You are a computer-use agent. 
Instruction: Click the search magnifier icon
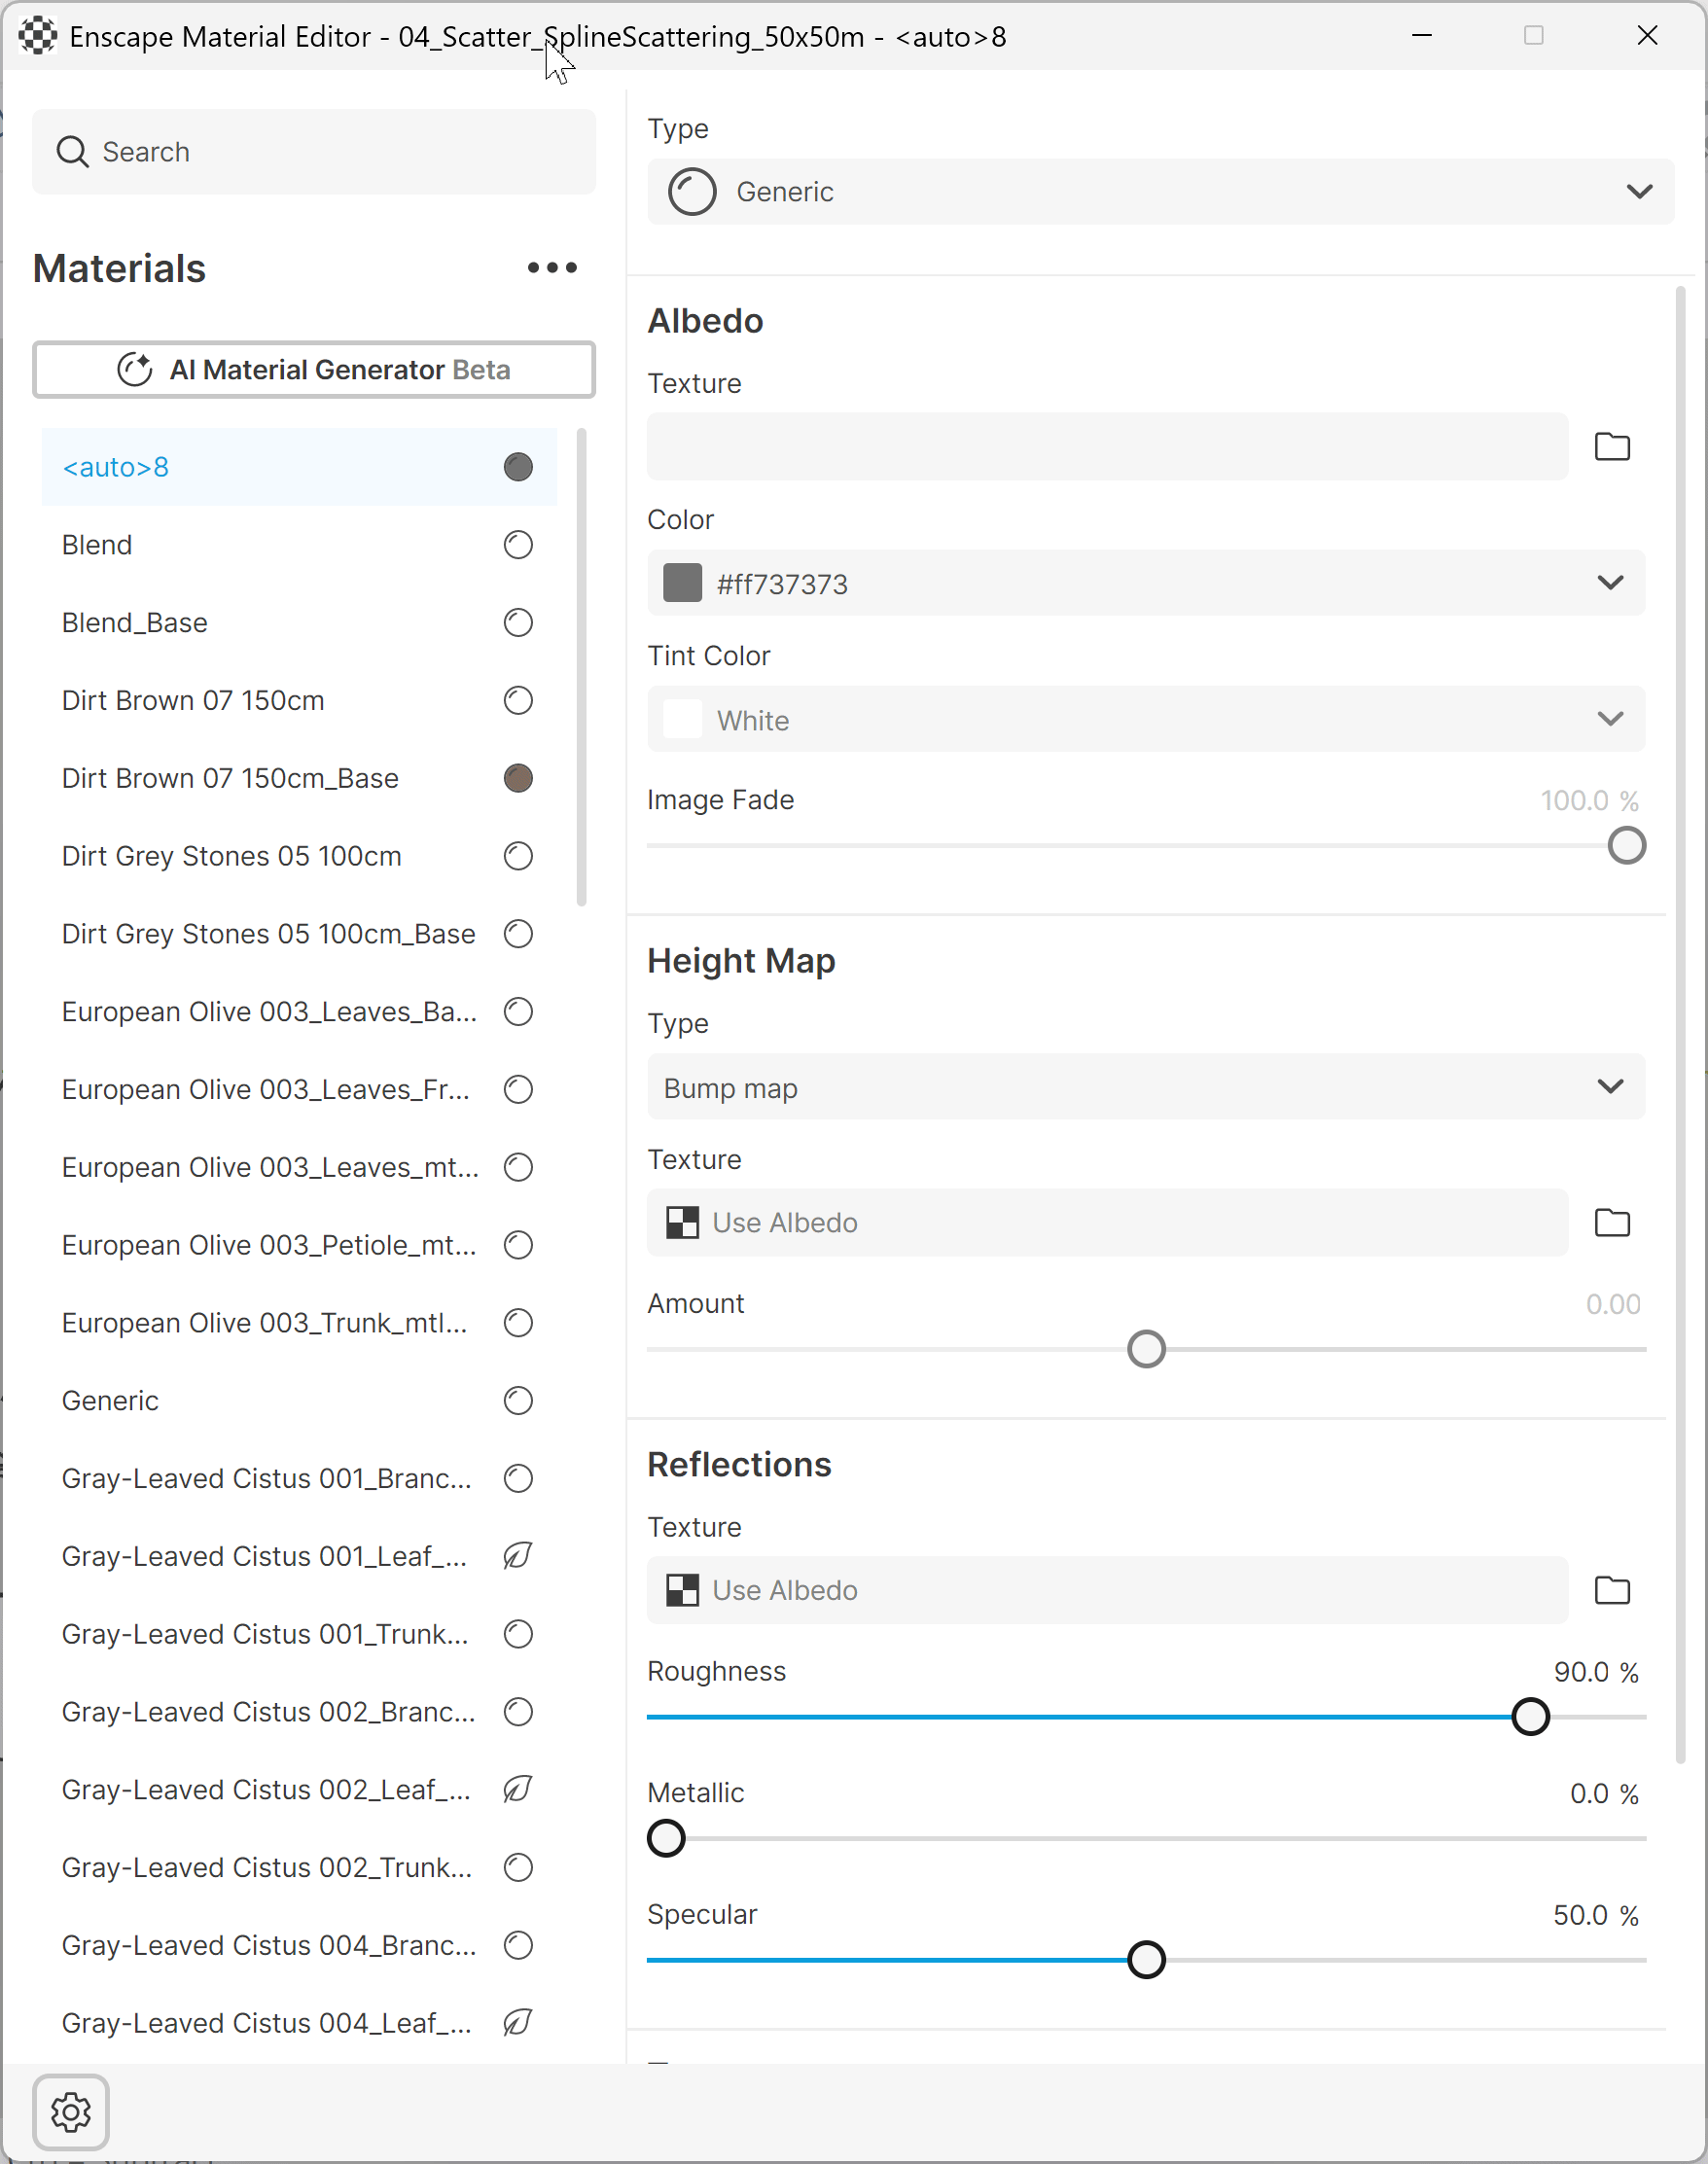pos(72,152)
